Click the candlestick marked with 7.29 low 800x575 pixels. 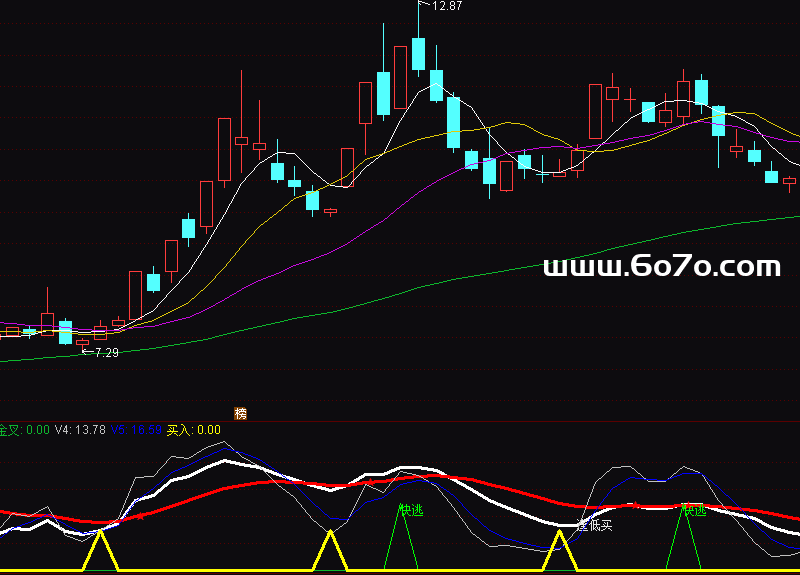82,342
